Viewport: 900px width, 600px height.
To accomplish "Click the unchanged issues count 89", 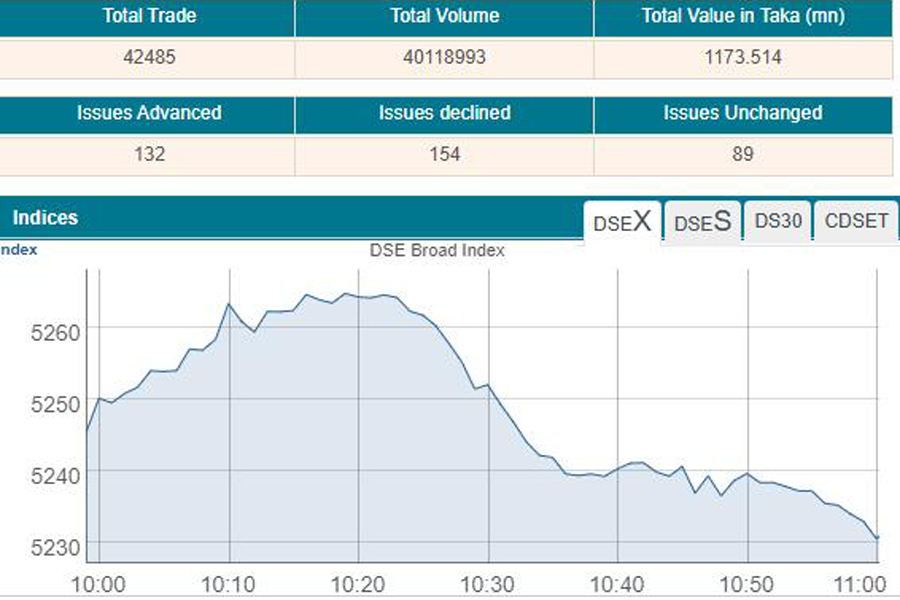I will (x=743, y=154).
